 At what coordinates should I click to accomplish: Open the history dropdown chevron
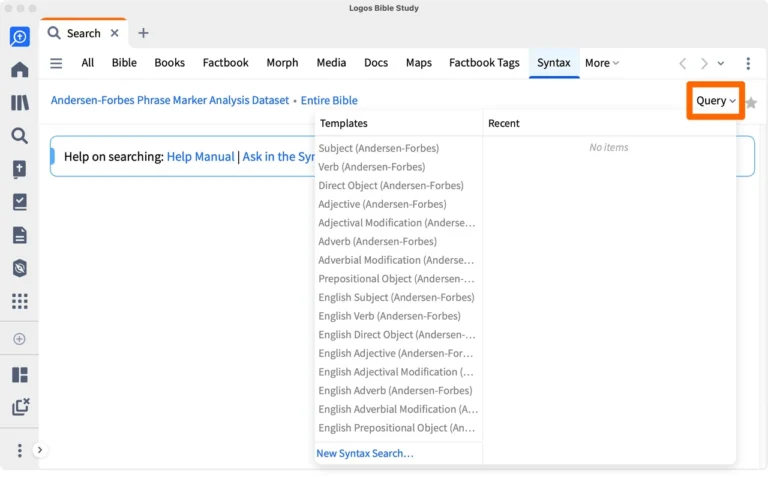tap(720, 63)
